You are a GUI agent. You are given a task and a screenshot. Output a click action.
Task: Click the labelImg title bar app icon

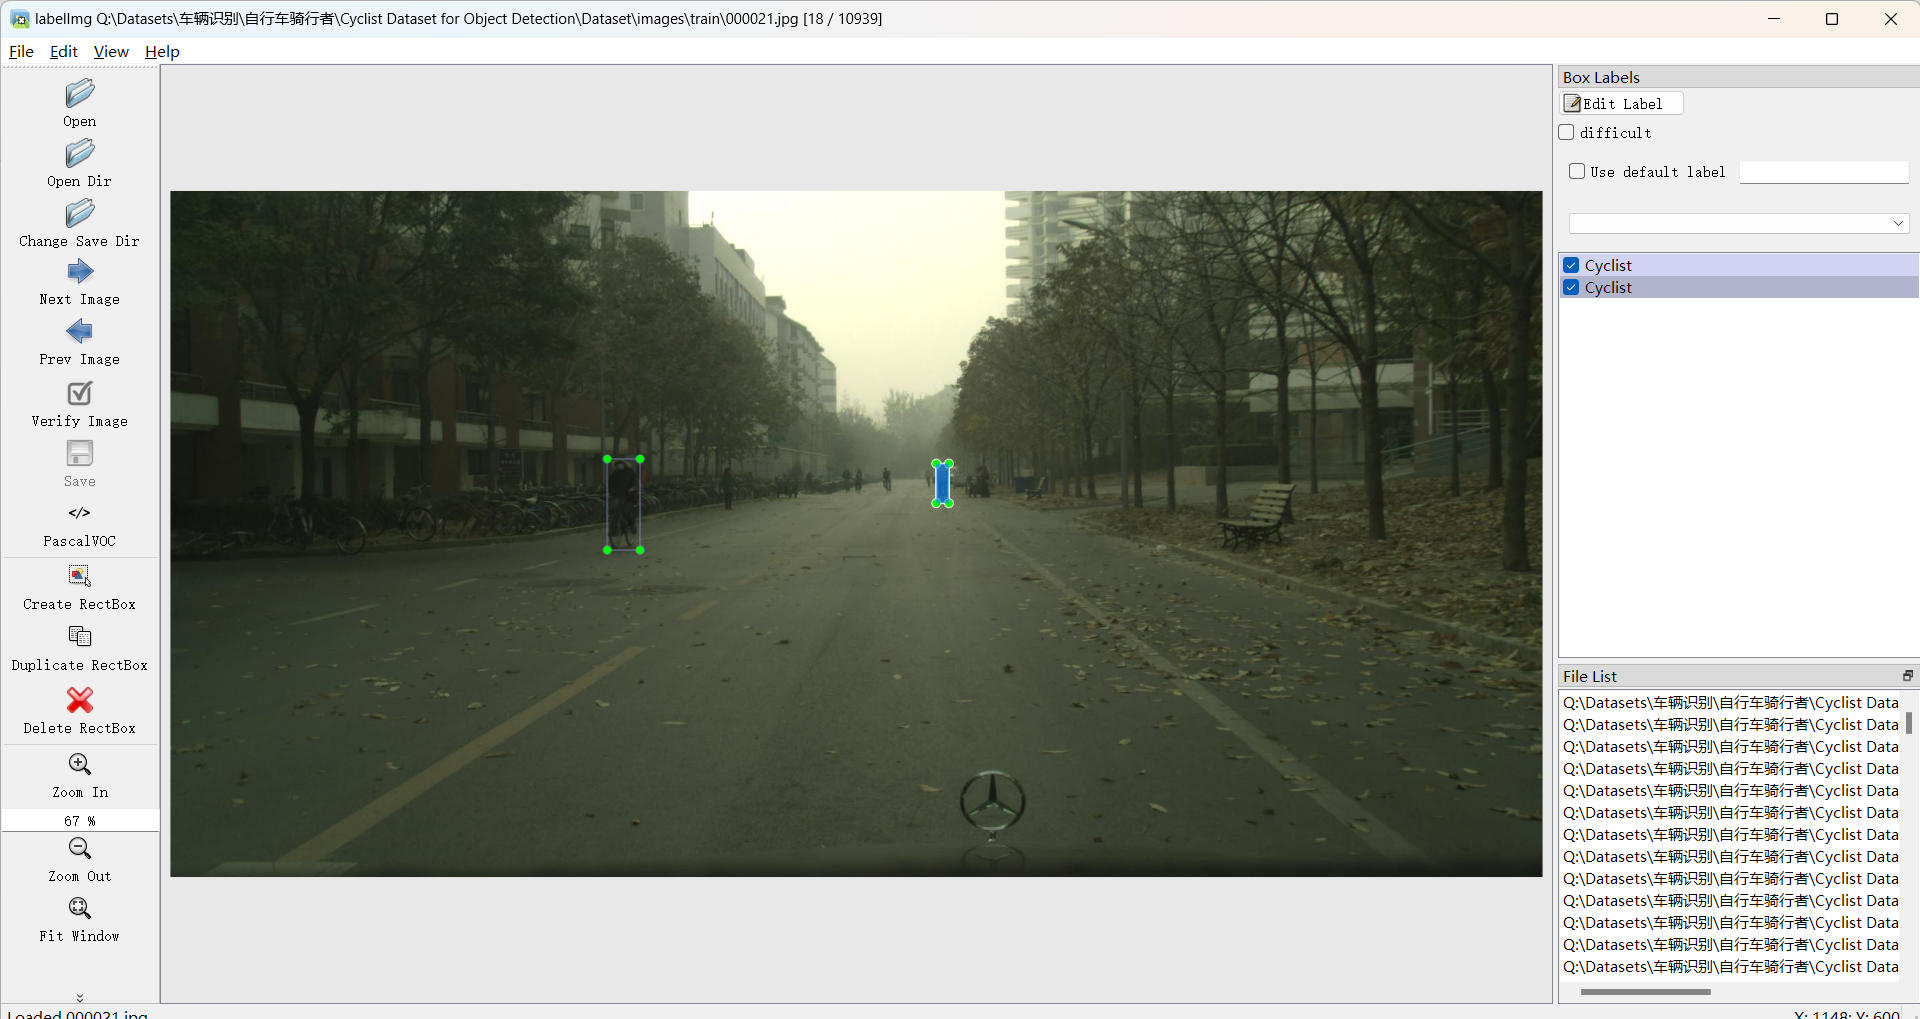click(20, 19)
